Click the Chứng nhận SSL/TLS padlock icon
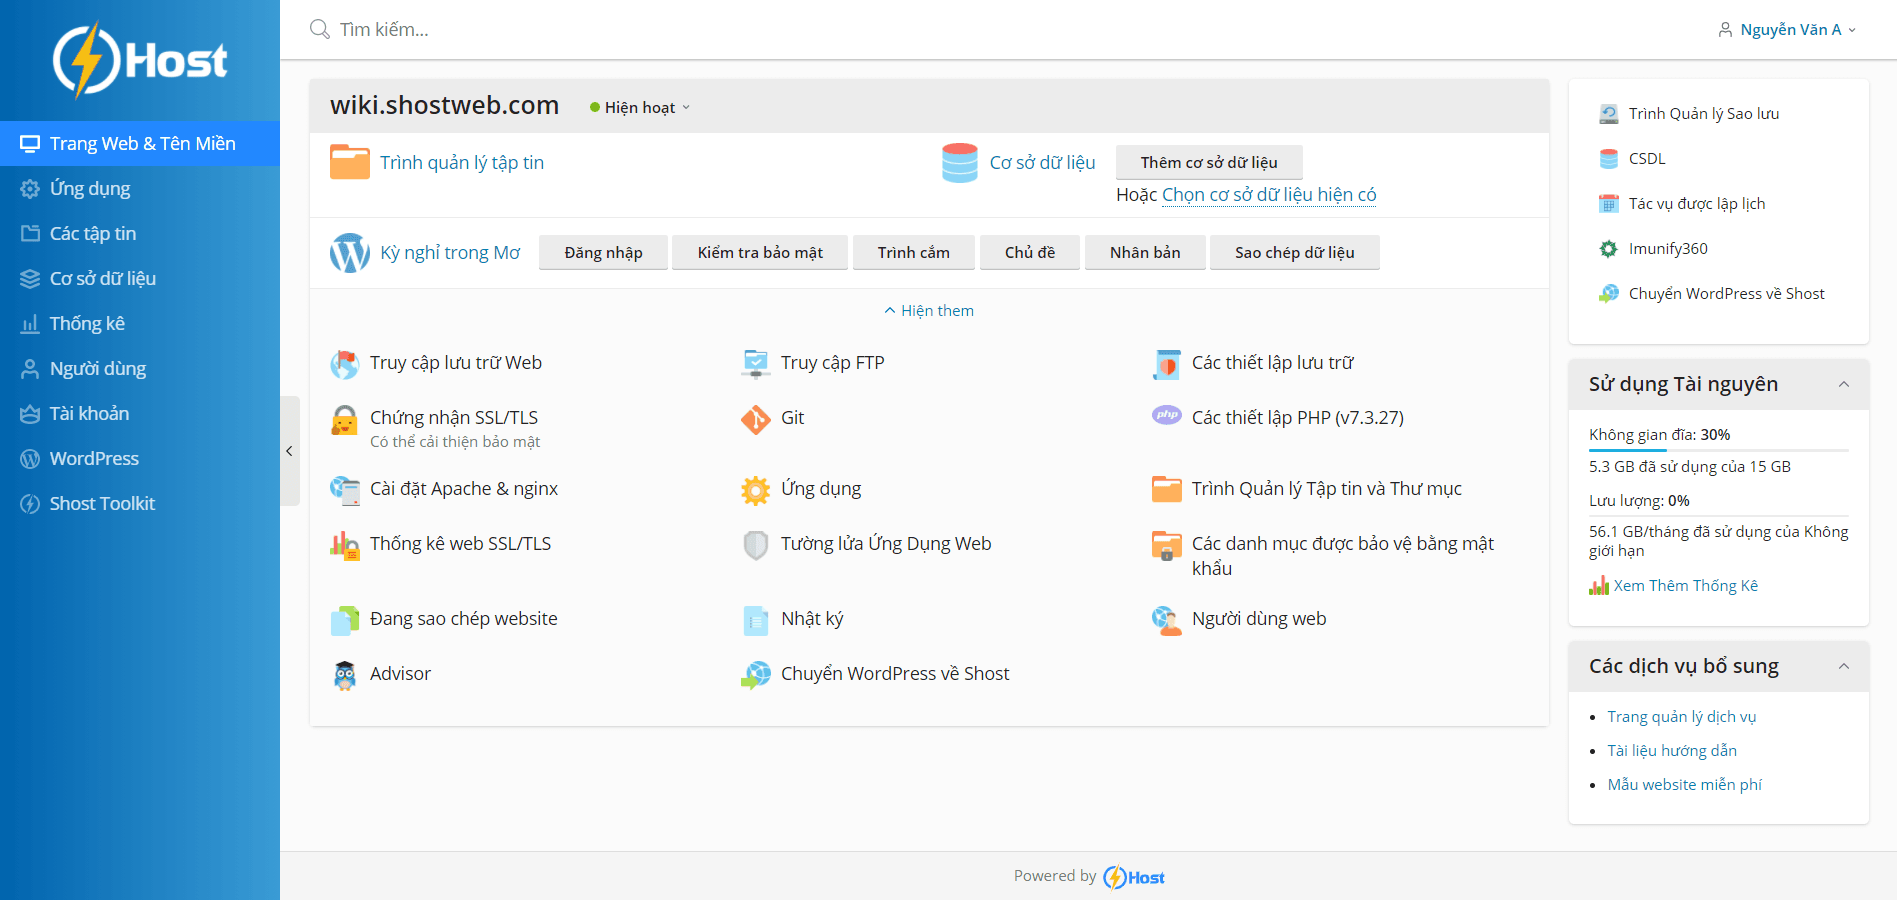The height and width of the screenshot is (900, 1897). (344, 419)
